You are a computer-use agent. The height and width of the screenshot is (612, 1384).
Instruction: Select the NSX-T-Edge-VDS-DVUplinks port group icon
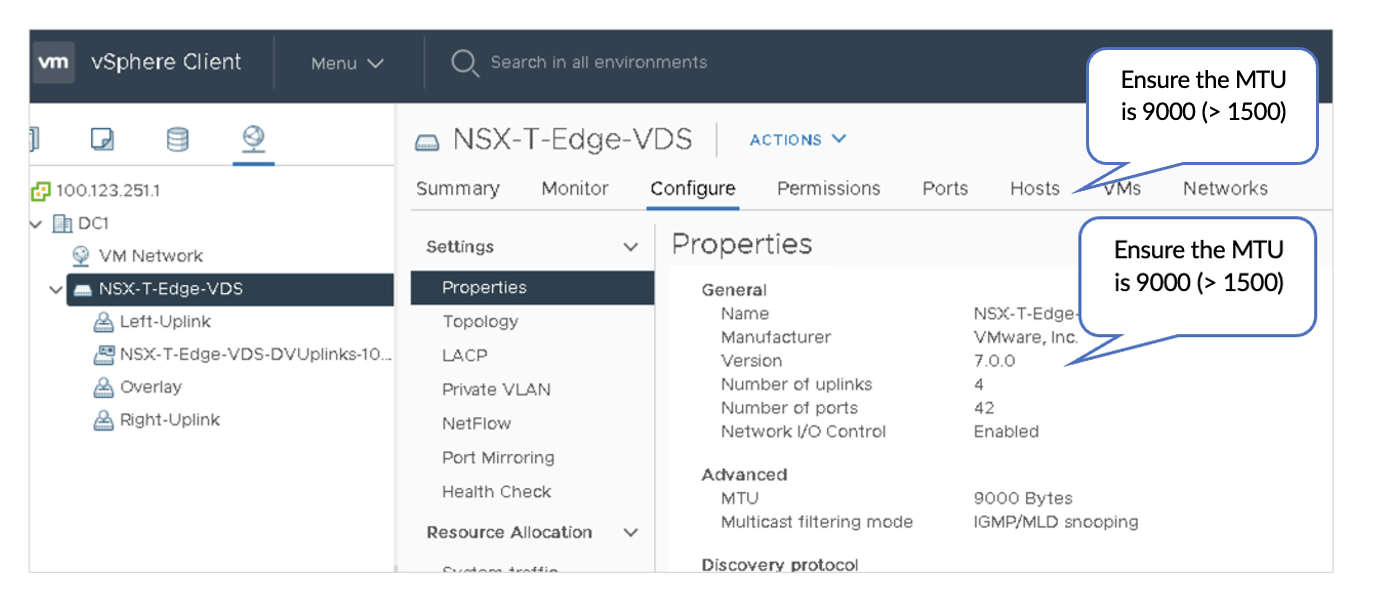[103, 355]
